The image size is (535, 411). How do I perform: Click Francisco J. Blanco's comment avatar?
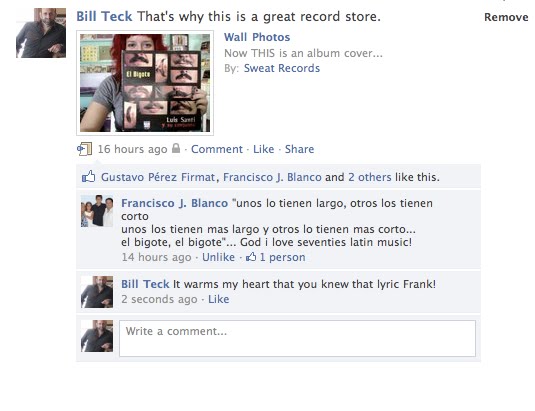pyautogui.click(x=97, y=211)
